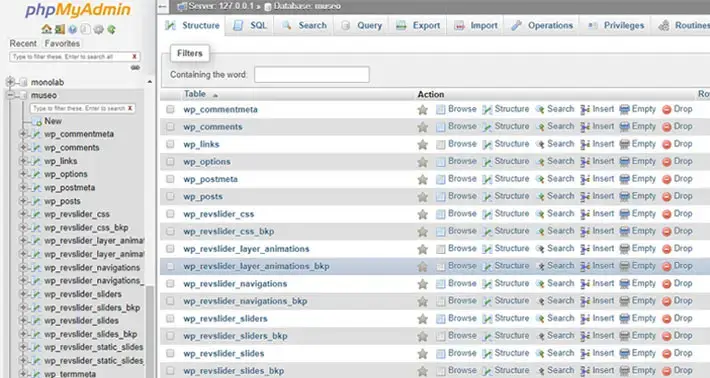Screen dimensions: 710x378
Task: Check the wp_comments table checkbox
Action: coord(170,127)
